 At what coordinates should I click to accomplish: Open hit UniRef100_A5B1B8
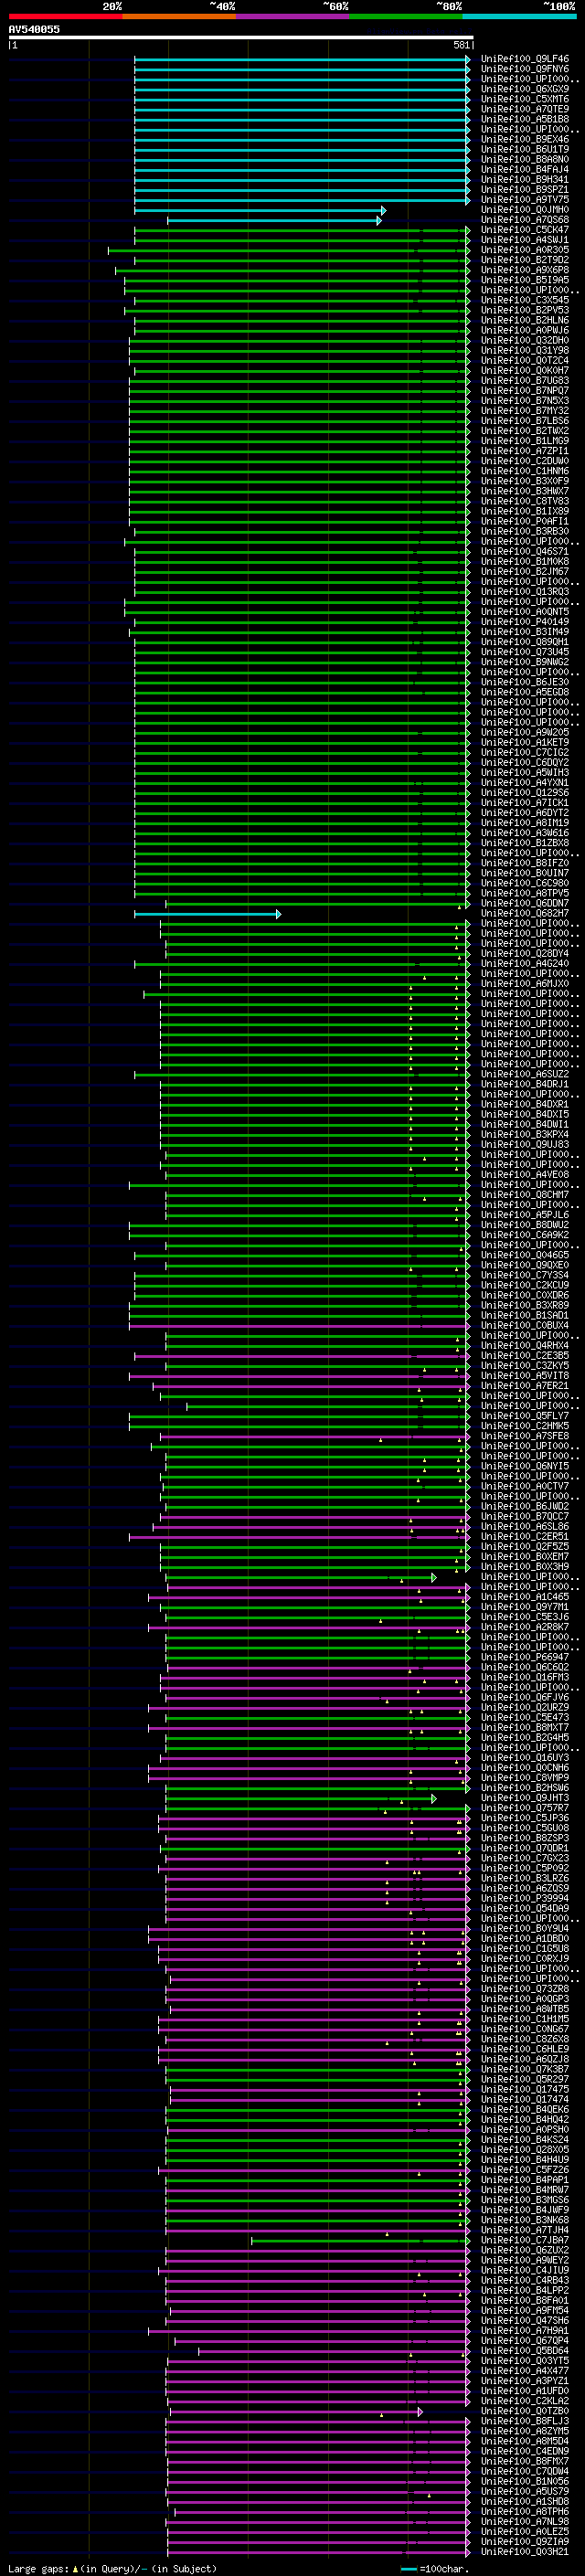[x=524, y=119]
